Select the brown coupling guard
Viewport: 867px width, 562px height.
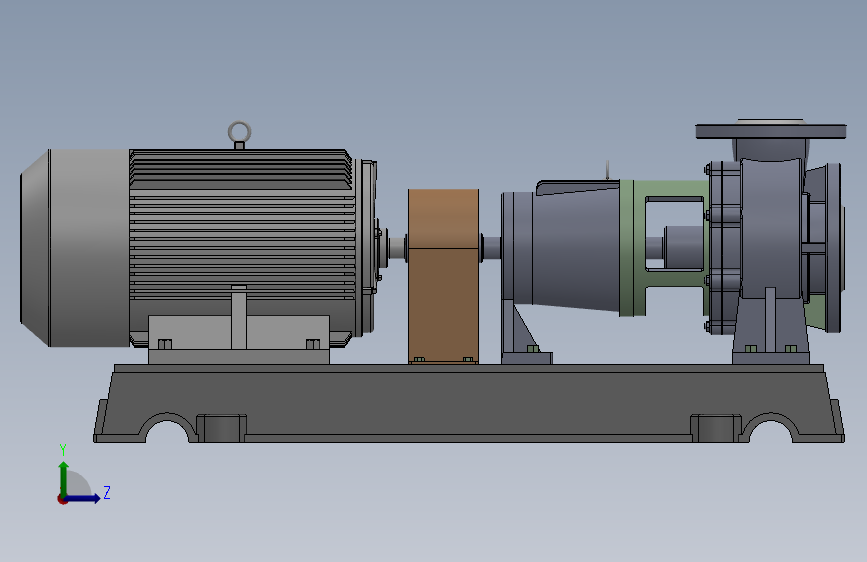[x=443, y=276]
